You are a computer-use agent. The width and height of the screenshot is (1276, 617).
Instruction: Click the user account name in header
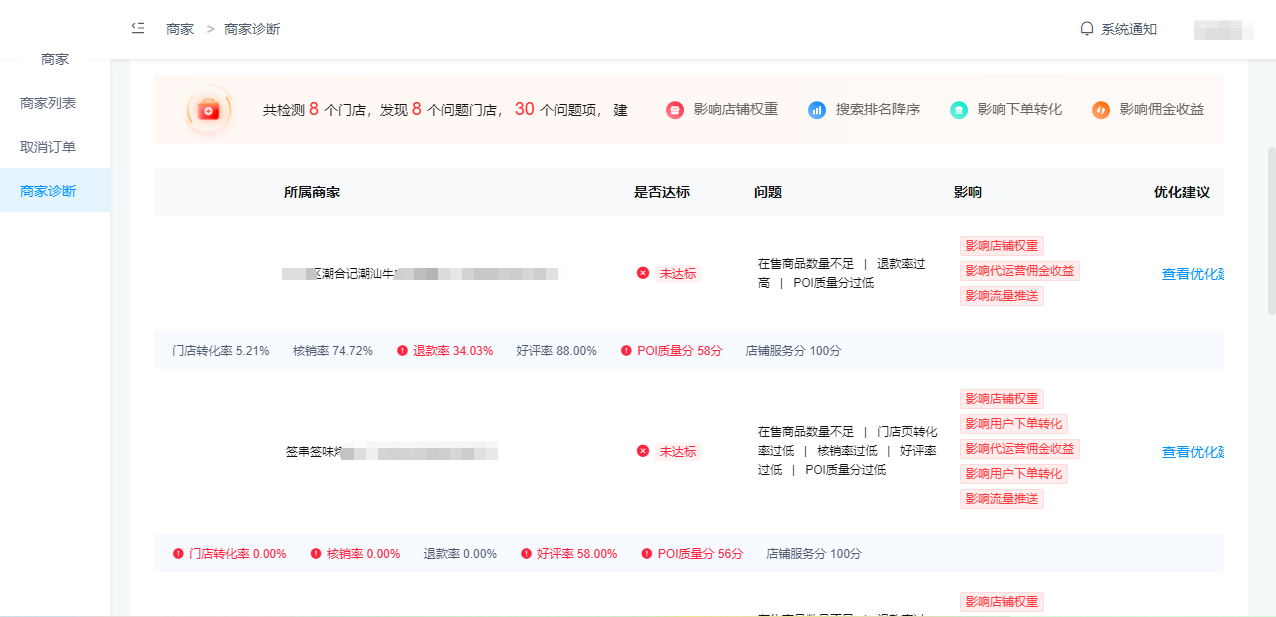(x=1223, y=29)
